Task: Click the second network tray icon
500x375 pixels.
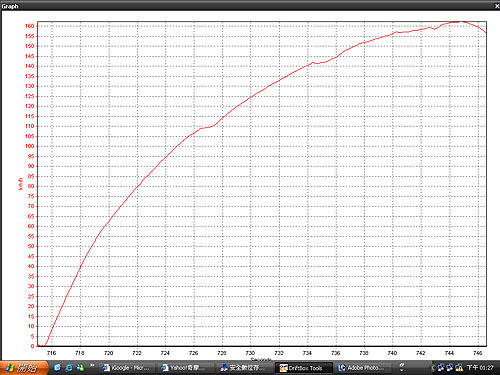Action: click(x=450, y=368)
